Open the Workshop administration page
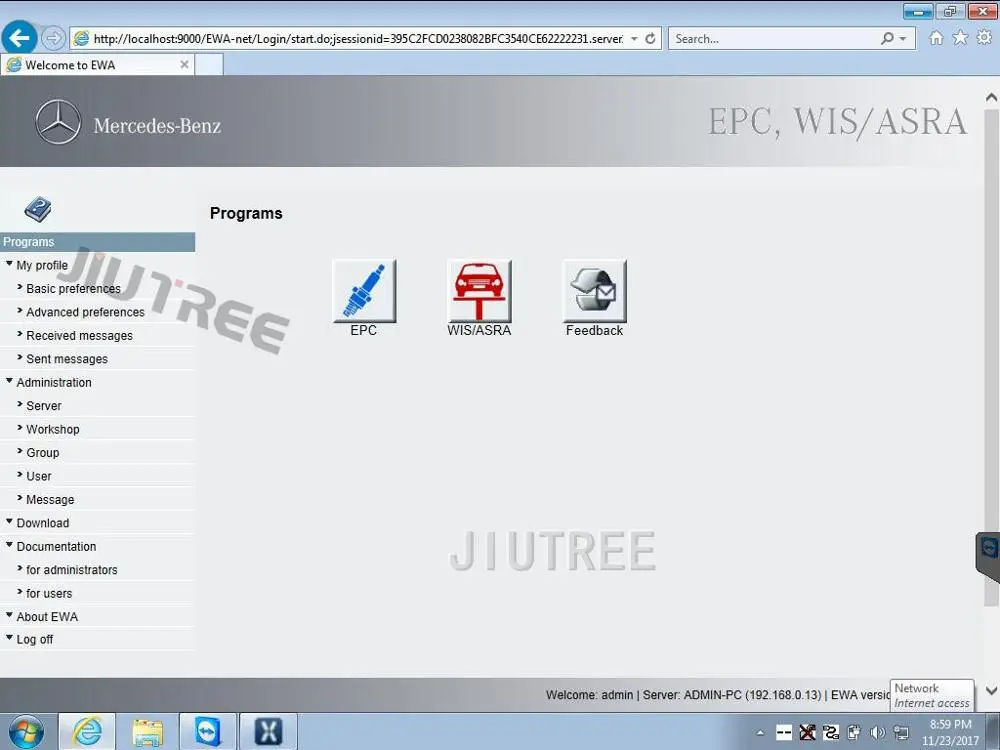 tap(53, 430)
